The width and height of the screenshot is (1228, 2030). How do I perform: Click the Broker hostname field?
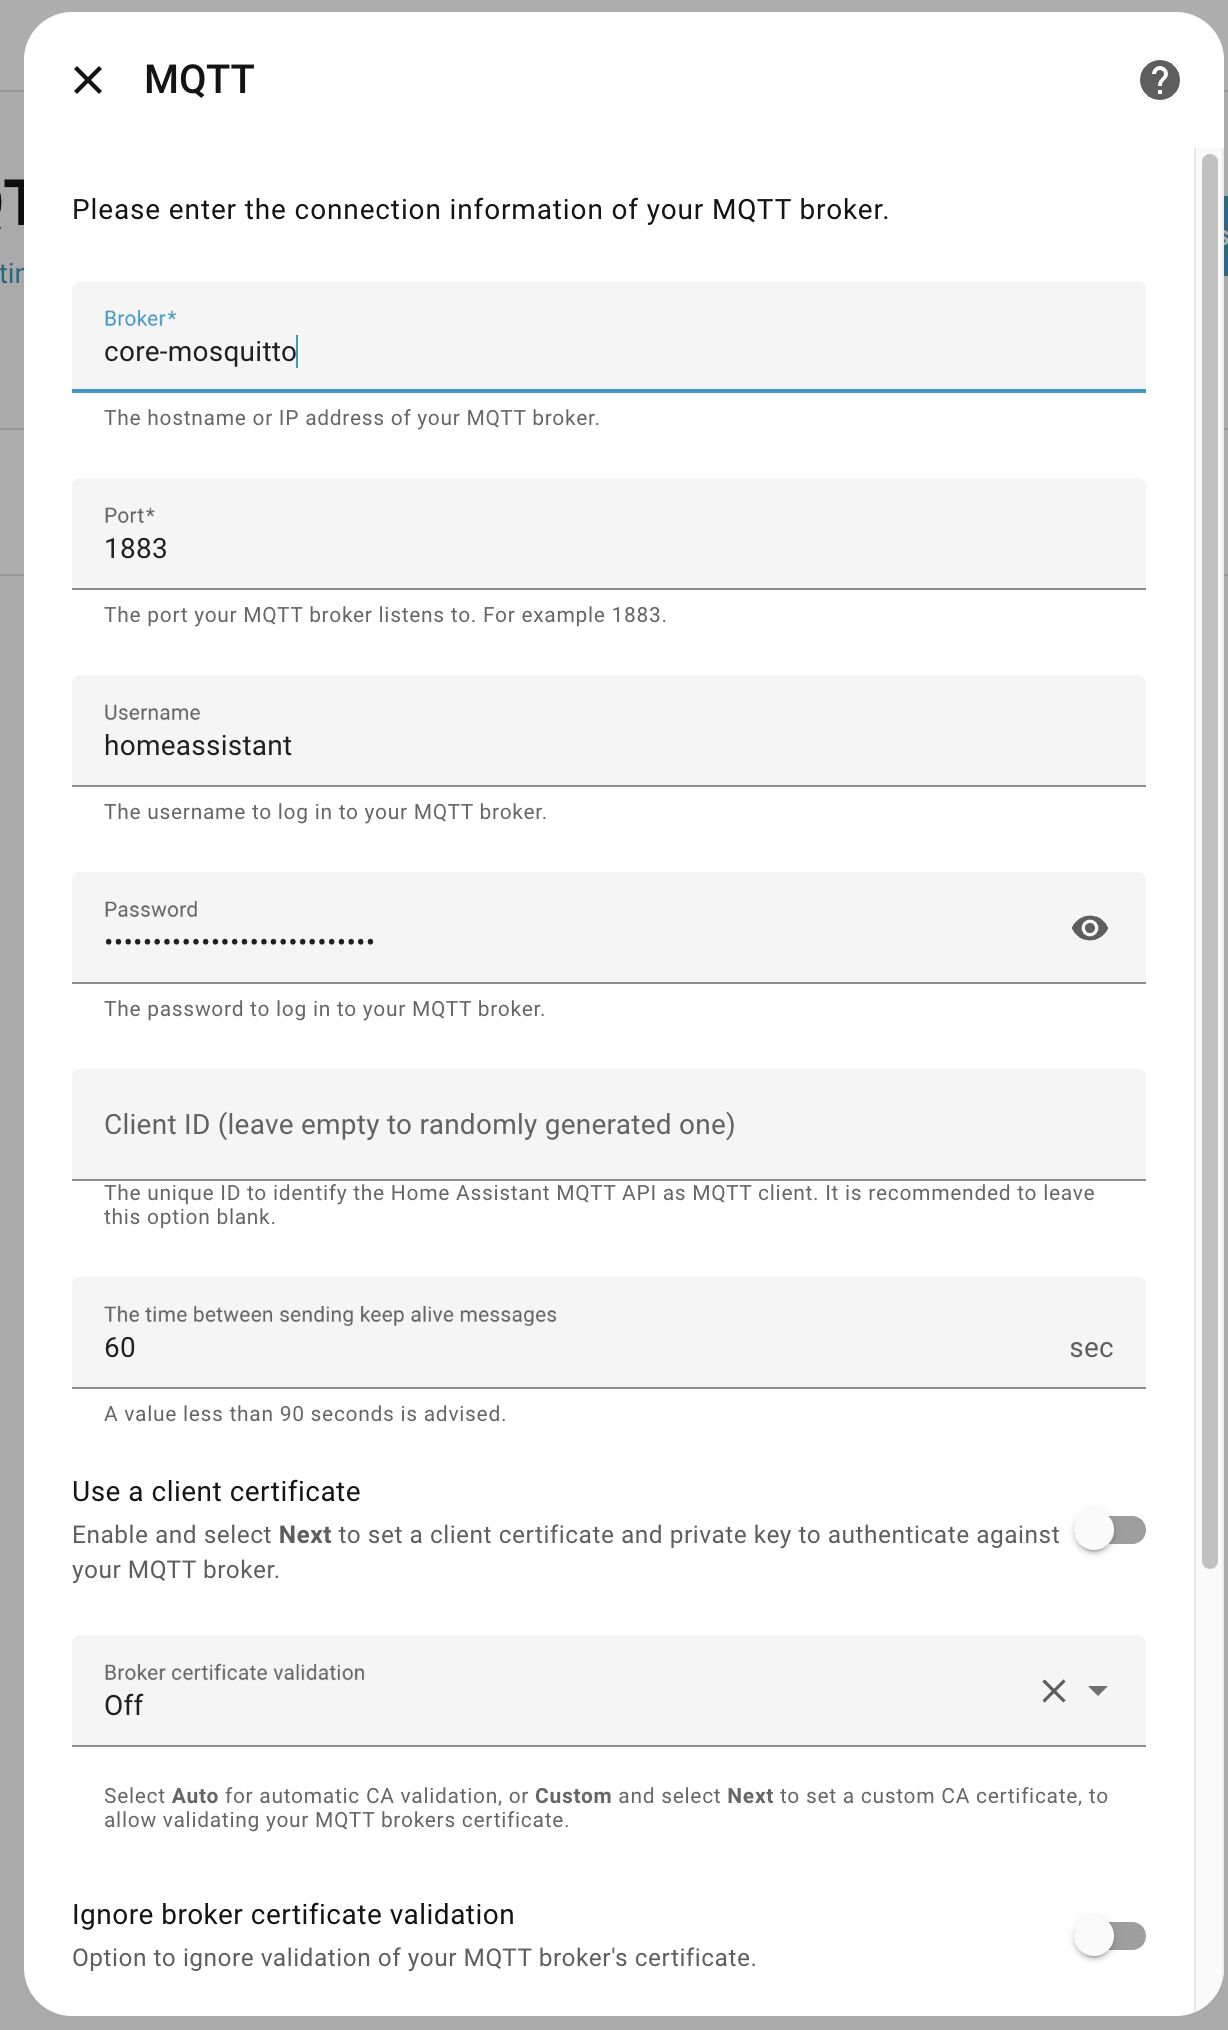(608, 351)
